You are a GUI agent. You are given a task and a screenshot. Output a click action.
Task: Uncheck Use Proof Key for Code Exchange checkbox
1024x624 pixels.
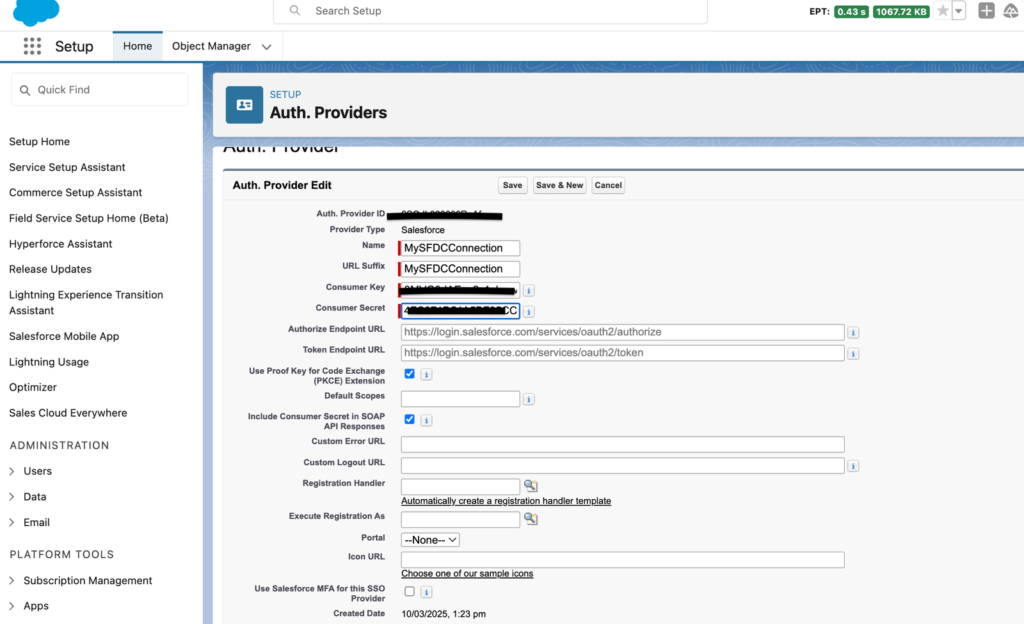click(409, 374)
